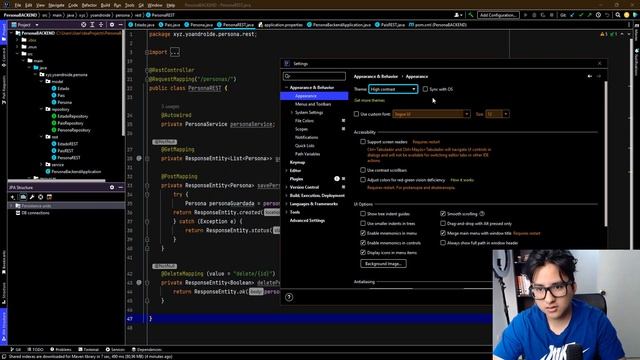Viewport: 640px width, 360px height.
Task: Open the Refactor menu
Action: [89, 5]
